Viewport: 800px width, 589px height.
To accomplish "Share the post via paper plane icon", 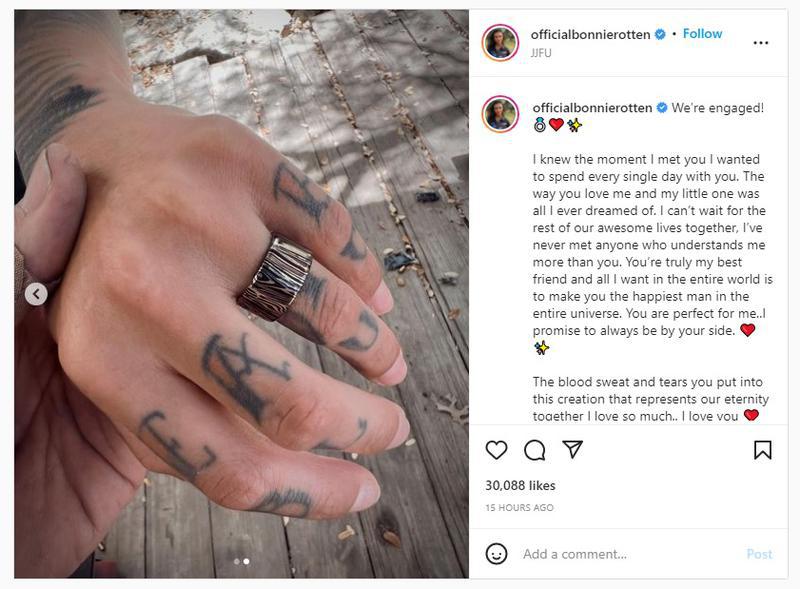I will tap(572, 449).
